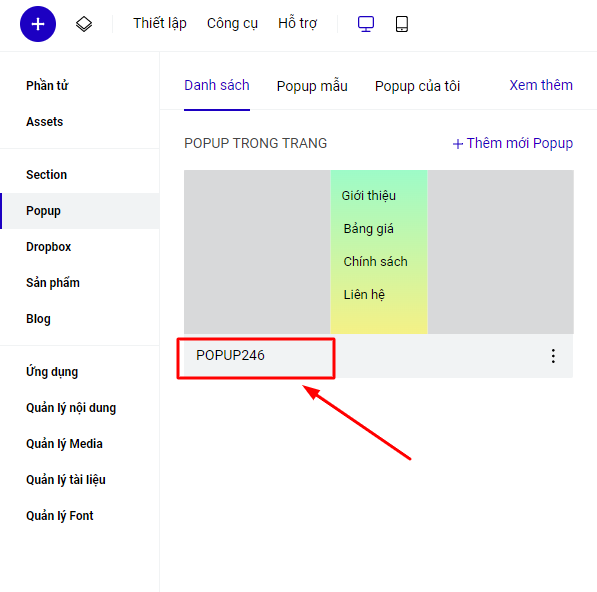
Task: Click the blue plus add button
Action: point(38,24)
